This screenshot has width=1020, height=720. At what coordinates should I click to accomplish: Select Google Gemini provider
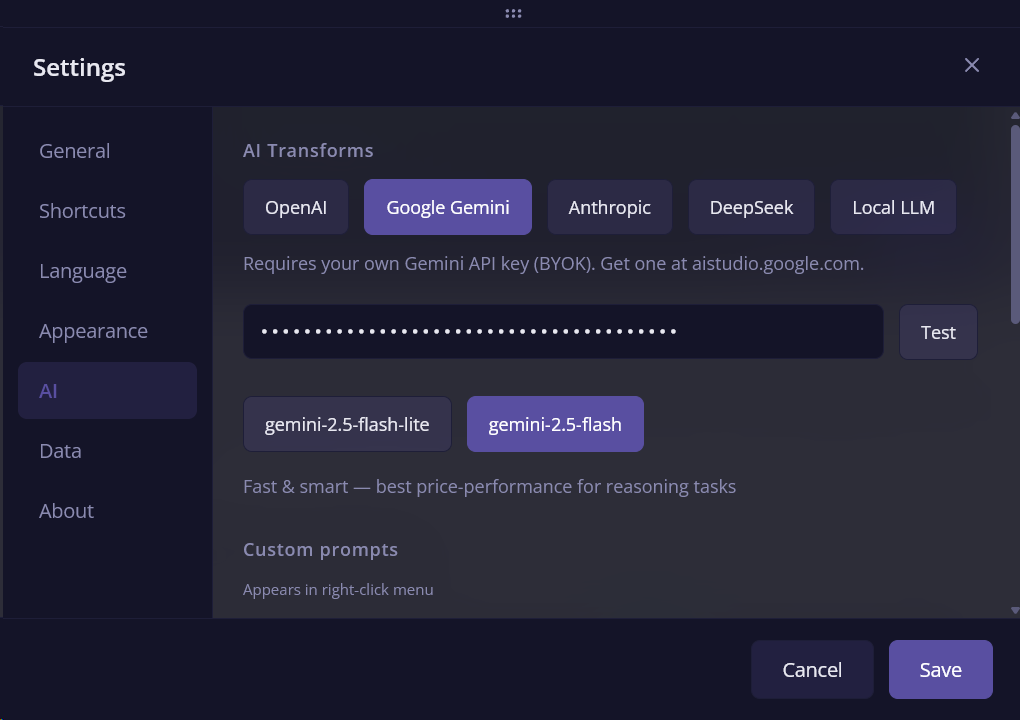point(448,208)
